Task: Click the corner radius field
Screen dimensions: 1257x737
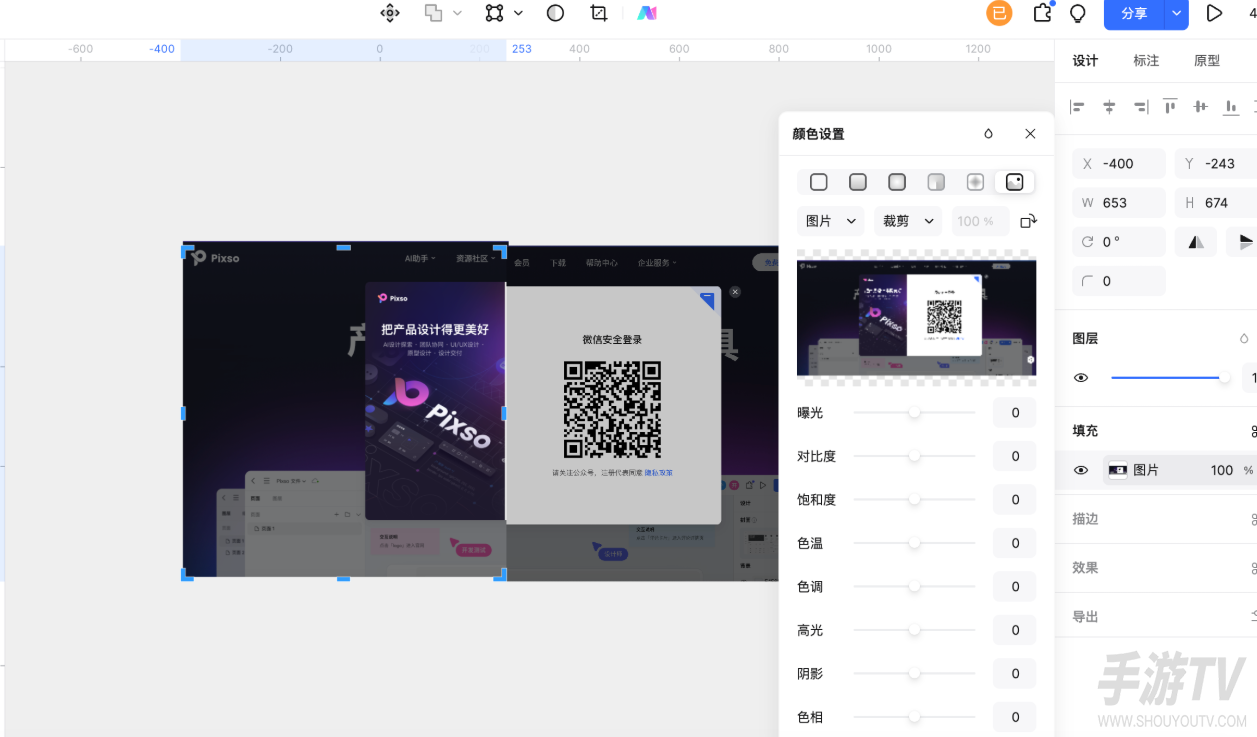Action: click(x=1119, y=281)
